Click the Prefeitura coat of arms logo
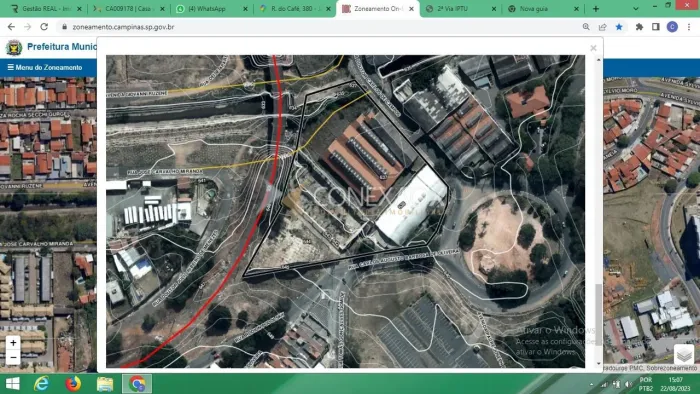The image size is (700, 394). 14,47
